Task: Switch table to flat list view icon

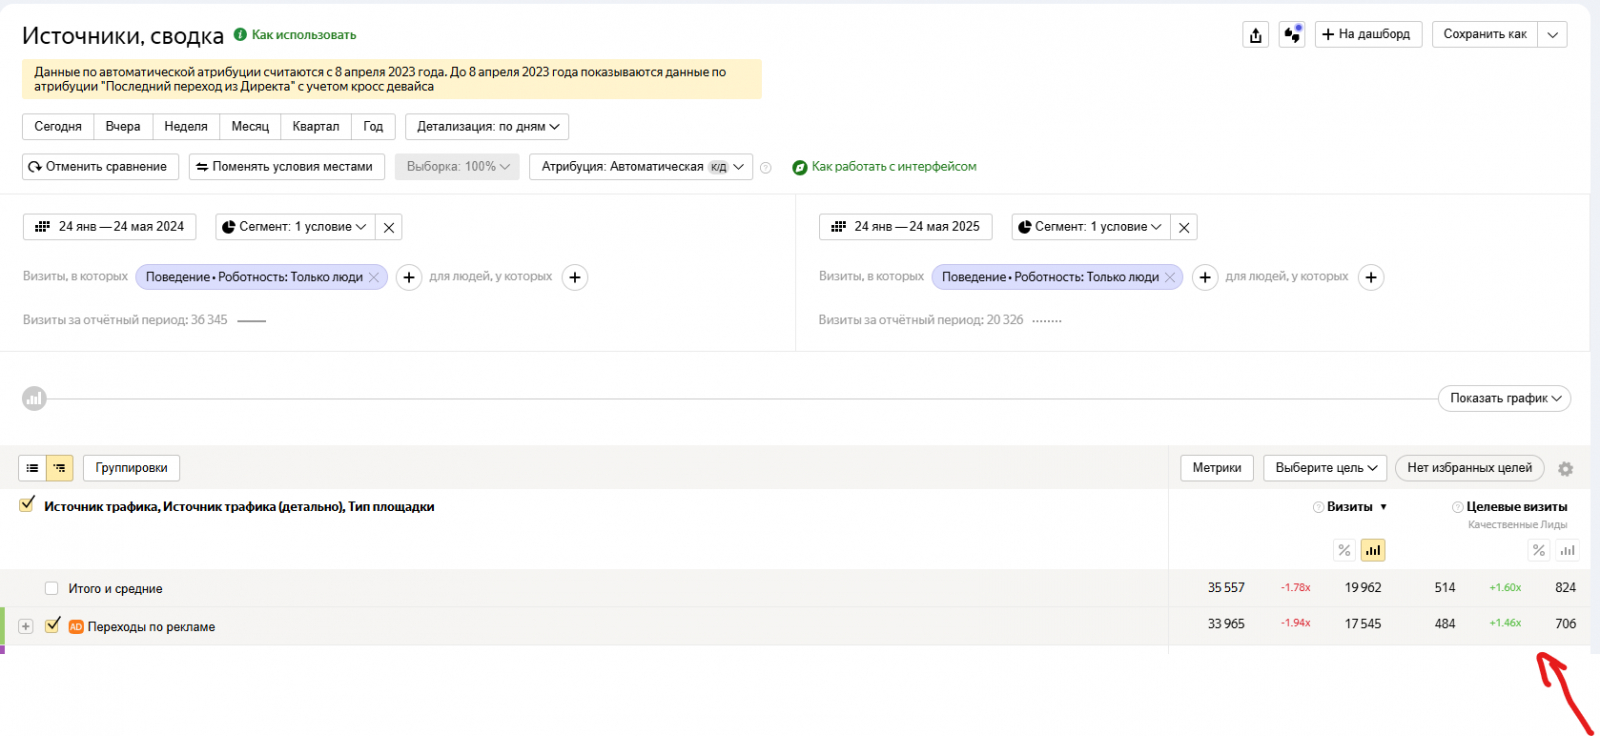Action: click(32, 468)
